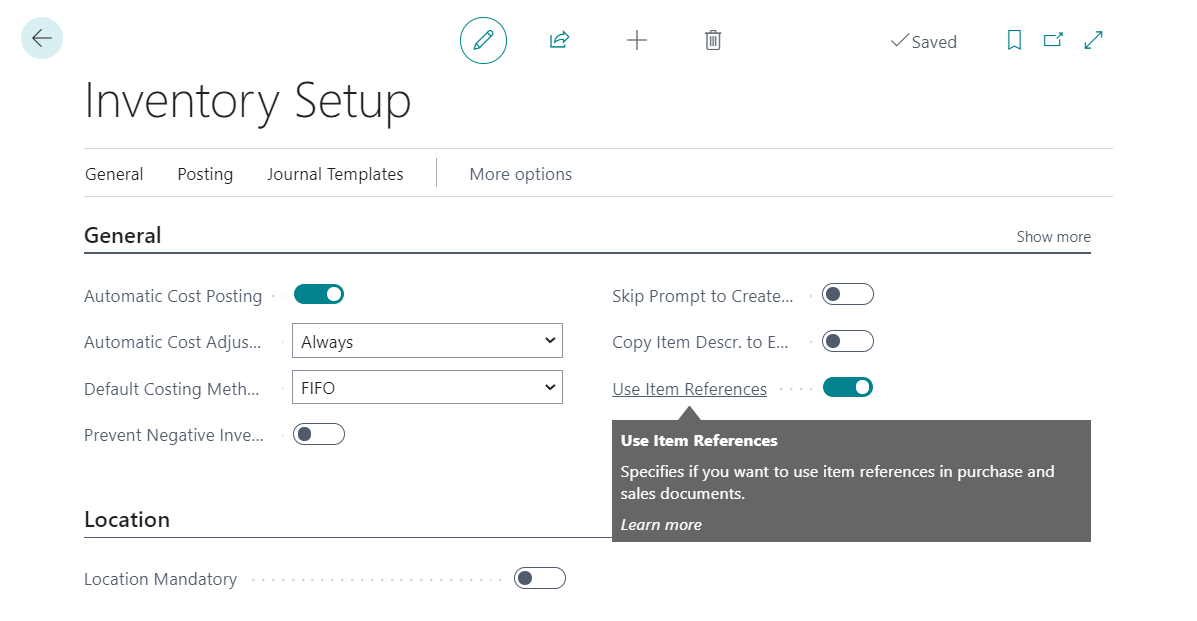Click More options
This screenshot has height=621, width=1197.
pyautogui.click(x=521, y=174)
